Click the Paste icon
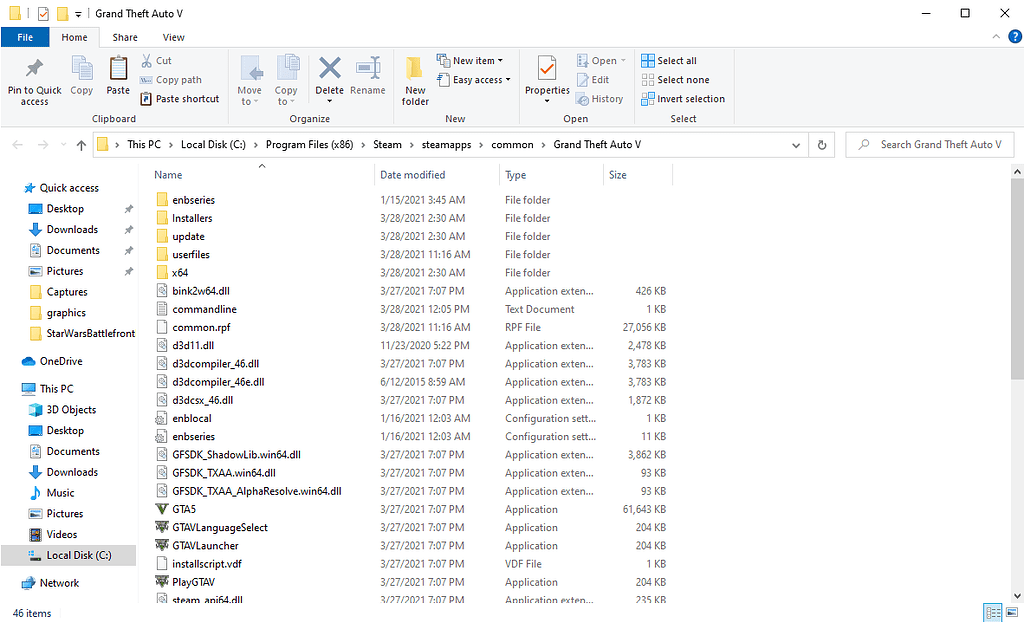The width and height of the screenshot is (1024, 622). 117,80
